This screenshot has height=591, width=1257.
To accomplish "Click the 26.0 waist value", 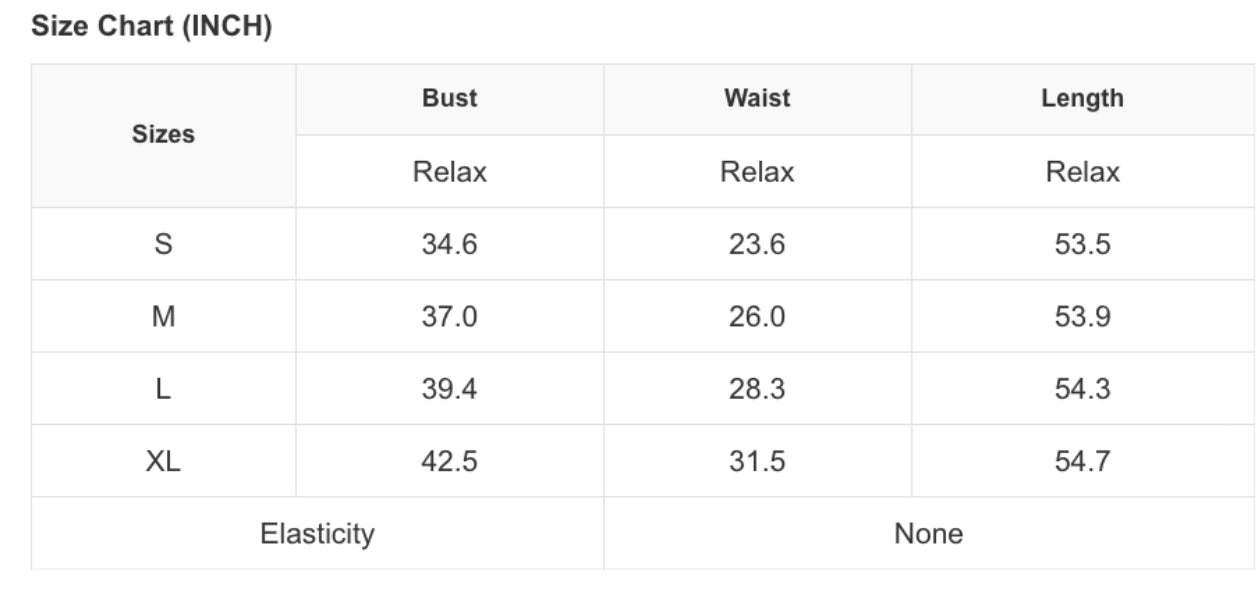I will [x=757, y=317].
